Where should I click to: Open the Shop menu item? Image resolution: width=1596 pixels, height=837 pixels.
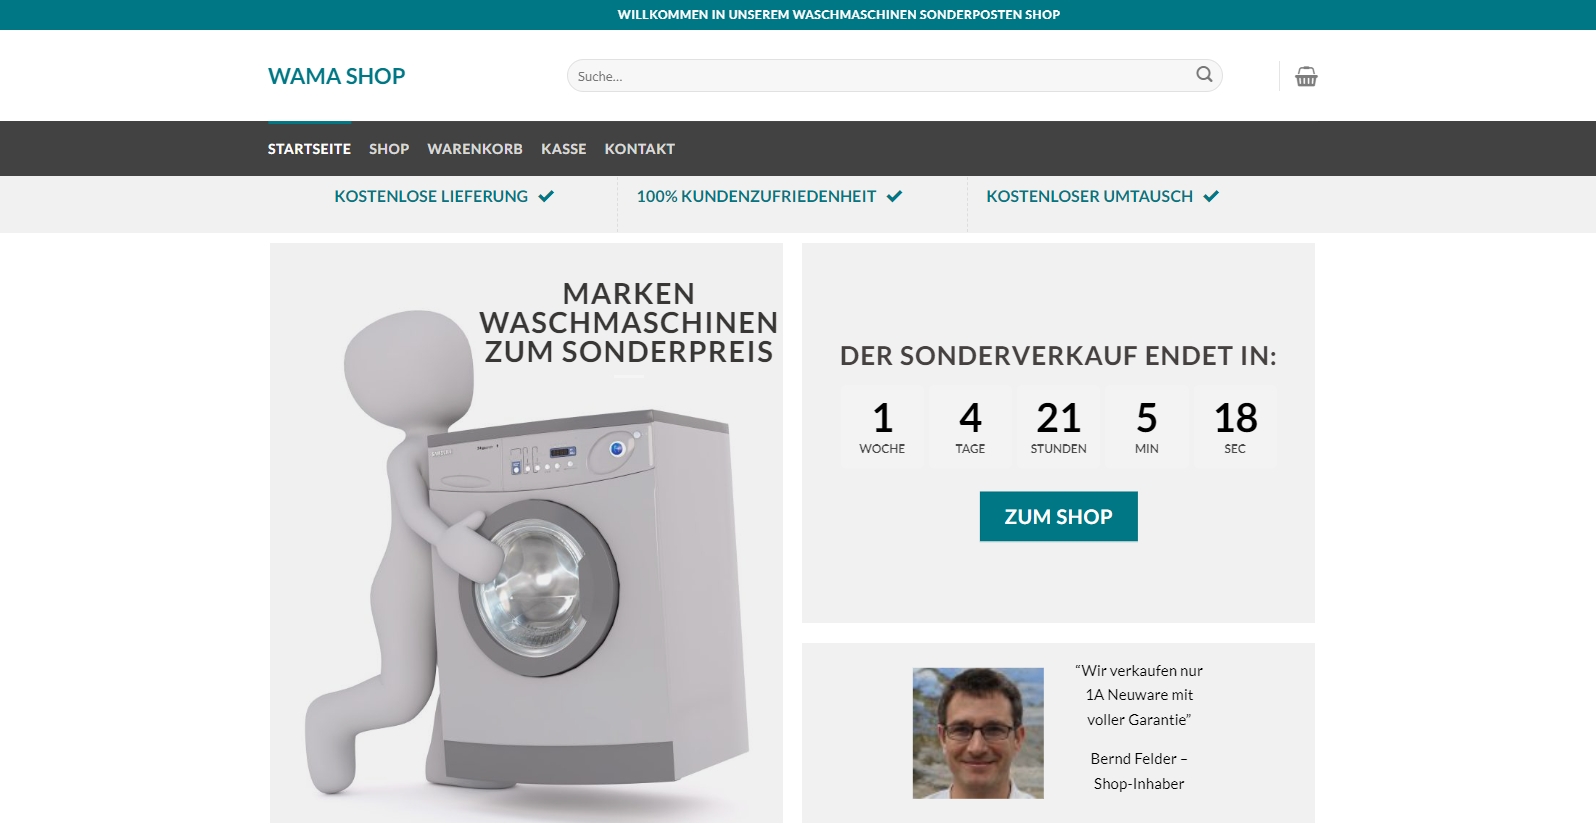[389, 149]
